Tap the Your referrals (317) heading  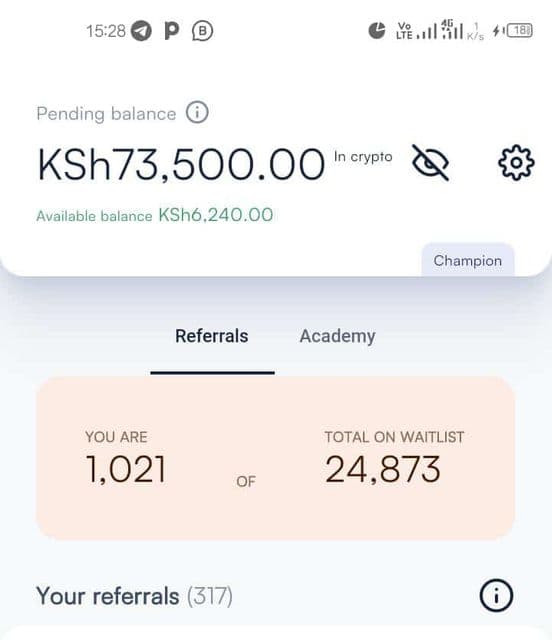(134, 596)
